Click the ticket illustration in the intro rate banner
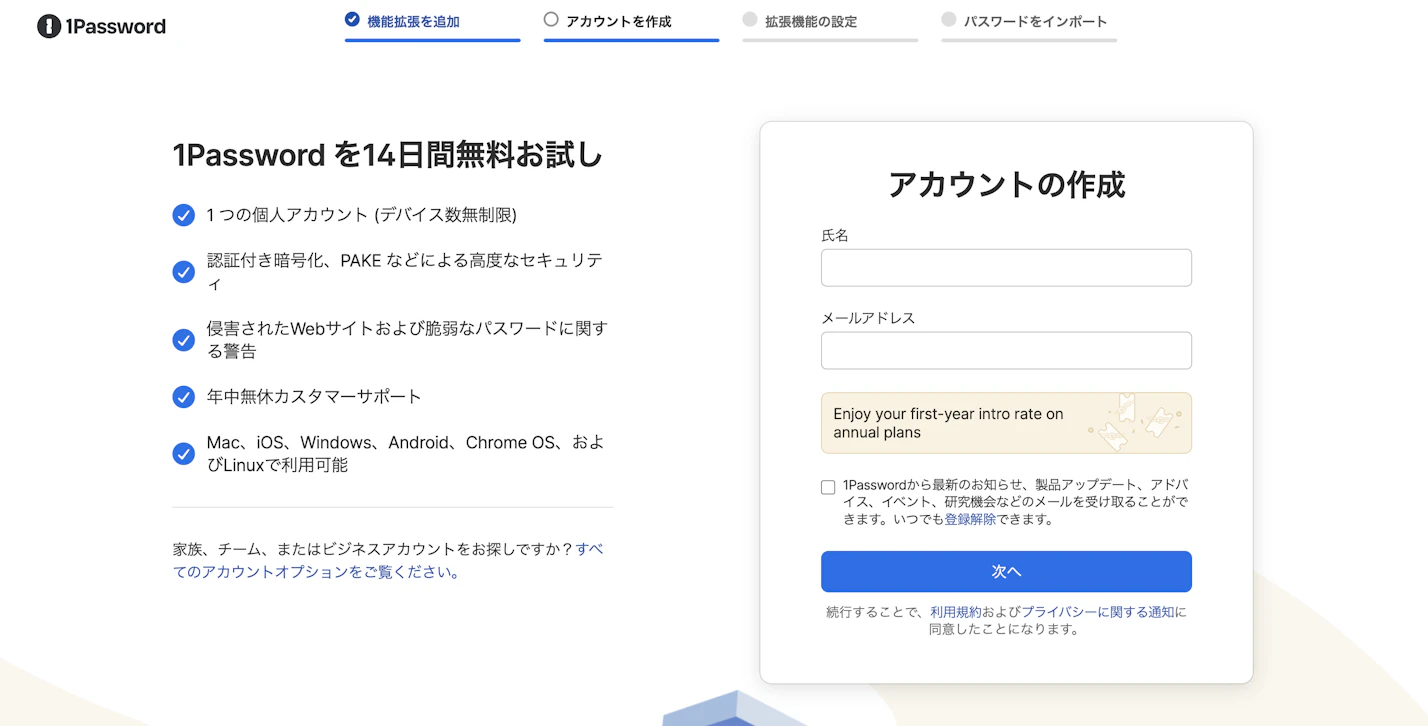Viewport: 1428px width, 726px height. (1134, 423)
